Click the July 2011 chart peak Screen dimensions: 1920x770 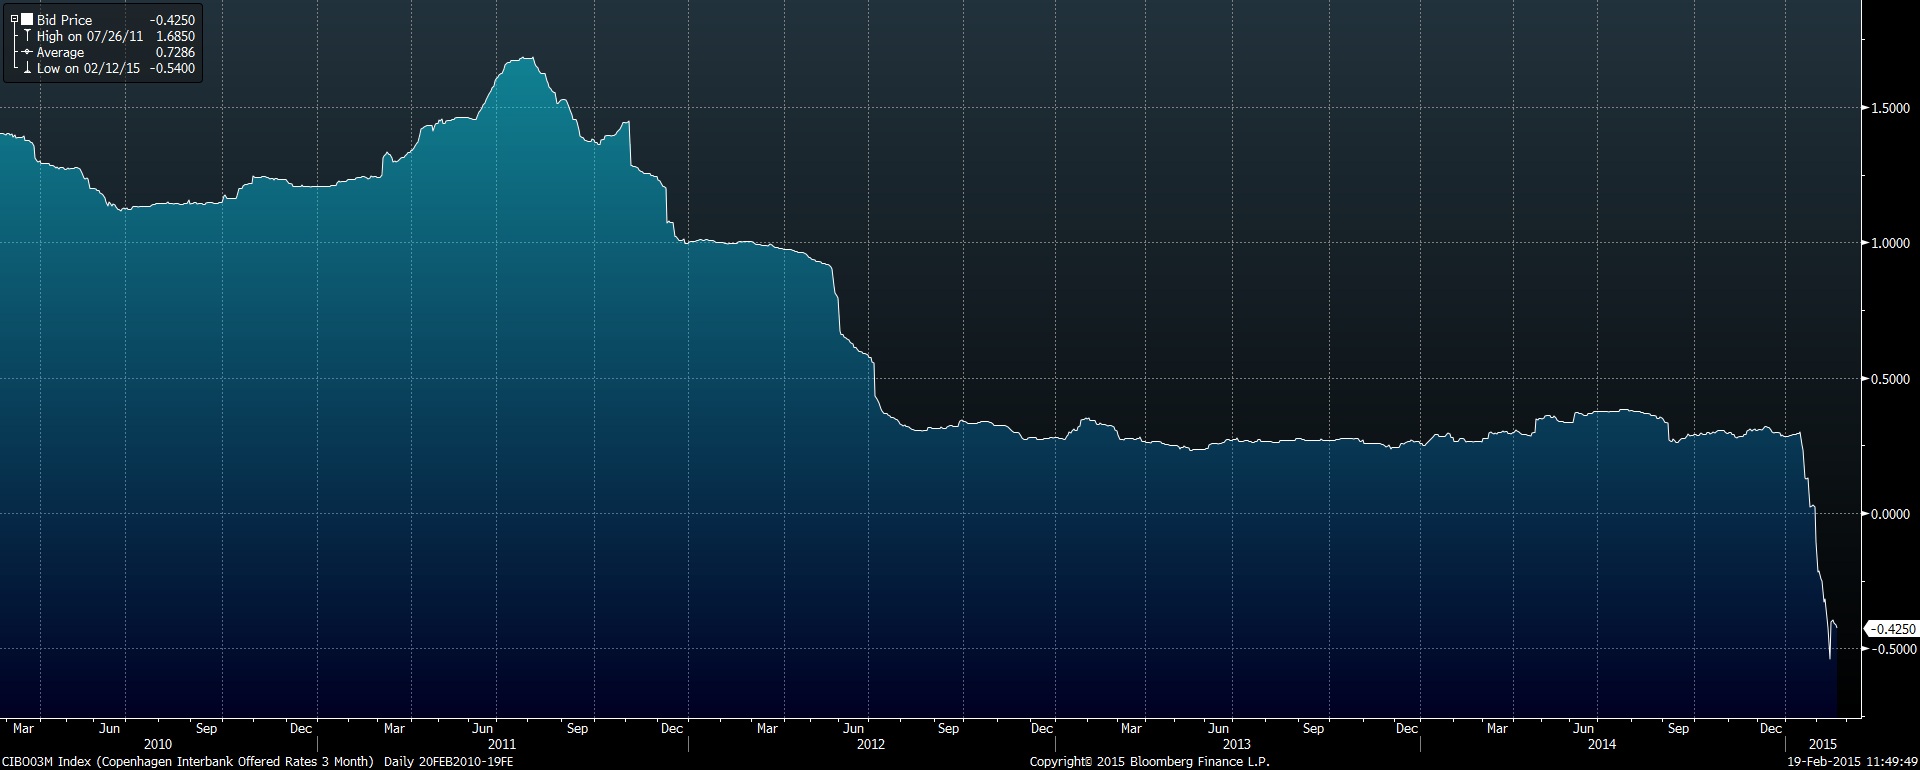[x=523, y=58]
